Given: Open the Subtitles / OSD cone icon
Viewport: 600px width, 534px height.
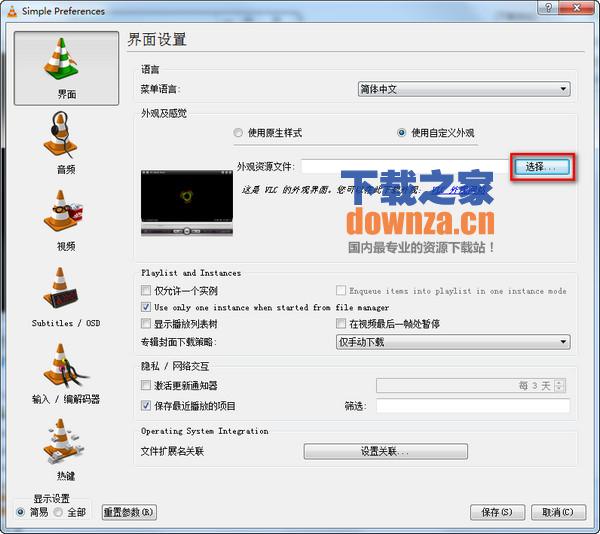Looking at the screenshot, I should [60, 288].
